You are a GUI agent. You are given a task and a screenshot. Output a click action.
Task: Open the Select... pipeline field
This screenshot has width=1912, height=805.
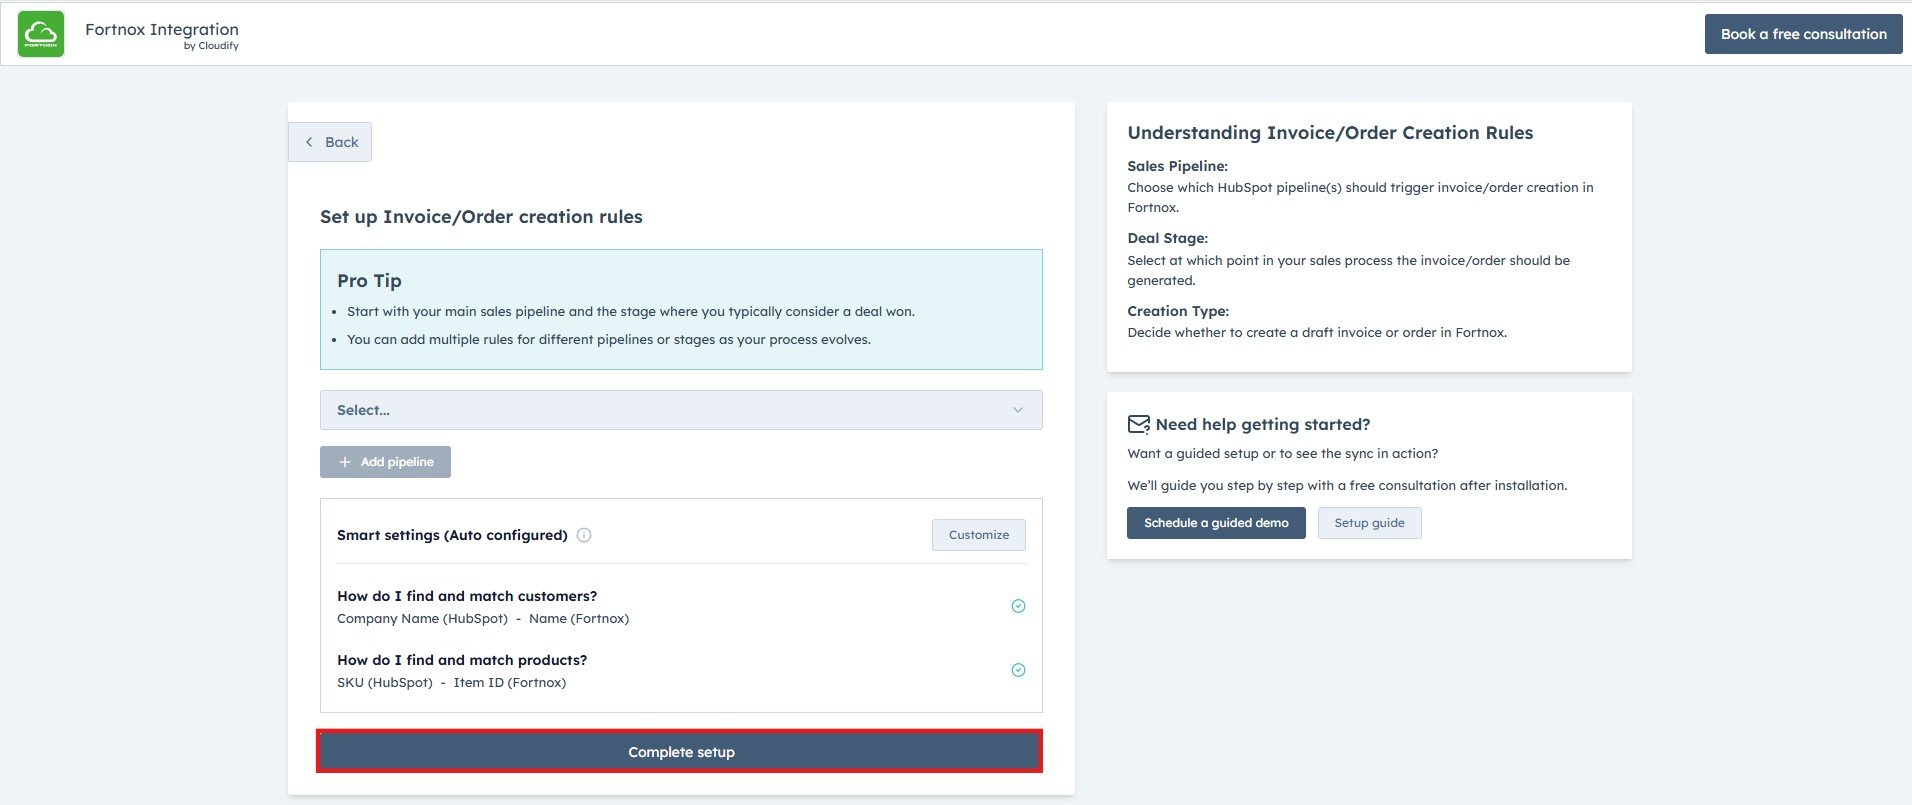[681, 410]
